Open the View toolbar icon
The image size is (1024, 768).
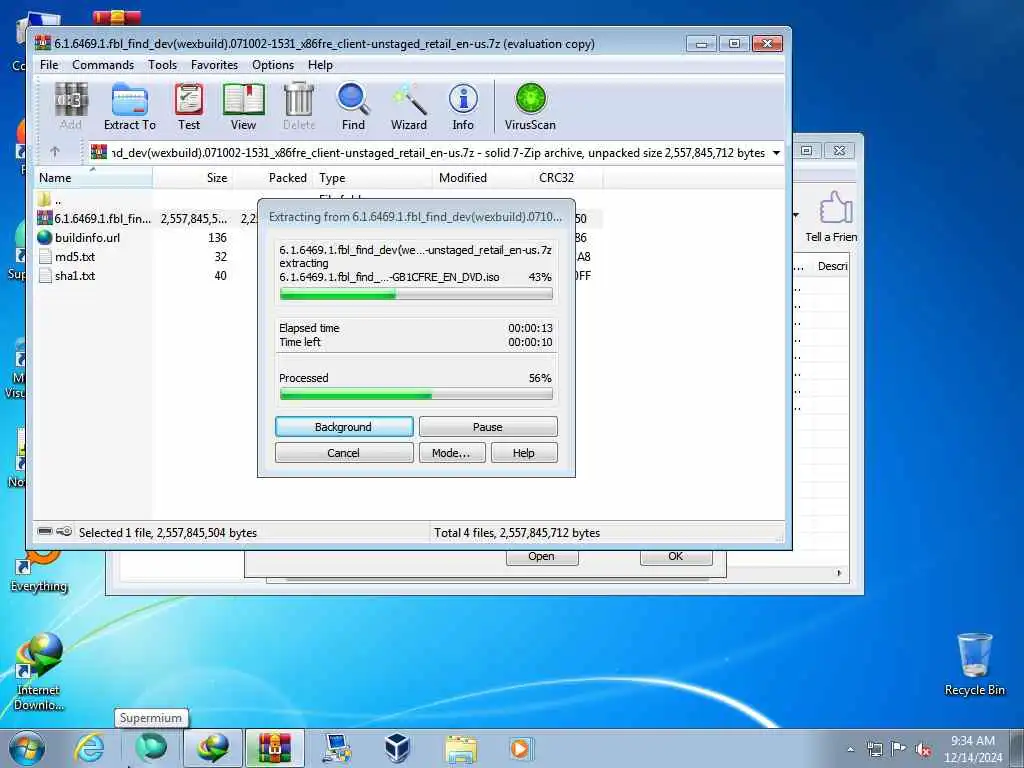(243, 107)
